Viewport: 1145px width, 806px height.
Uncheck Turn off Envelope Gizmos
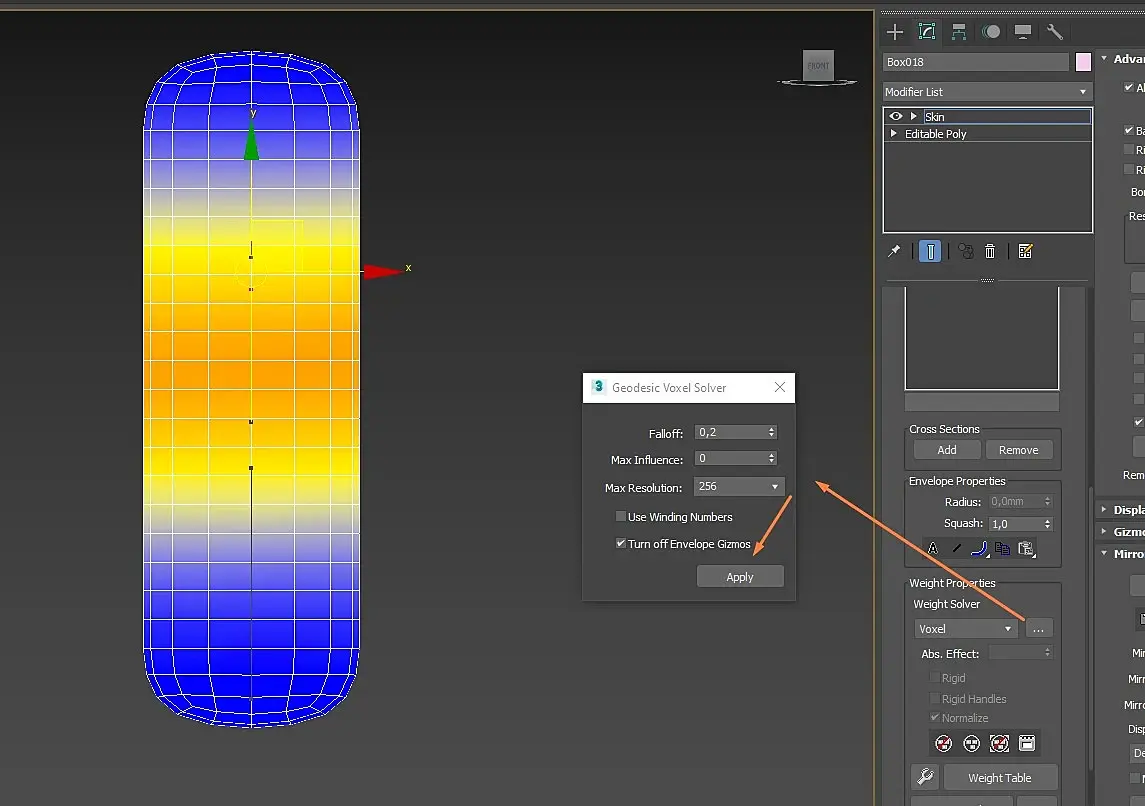621,544
